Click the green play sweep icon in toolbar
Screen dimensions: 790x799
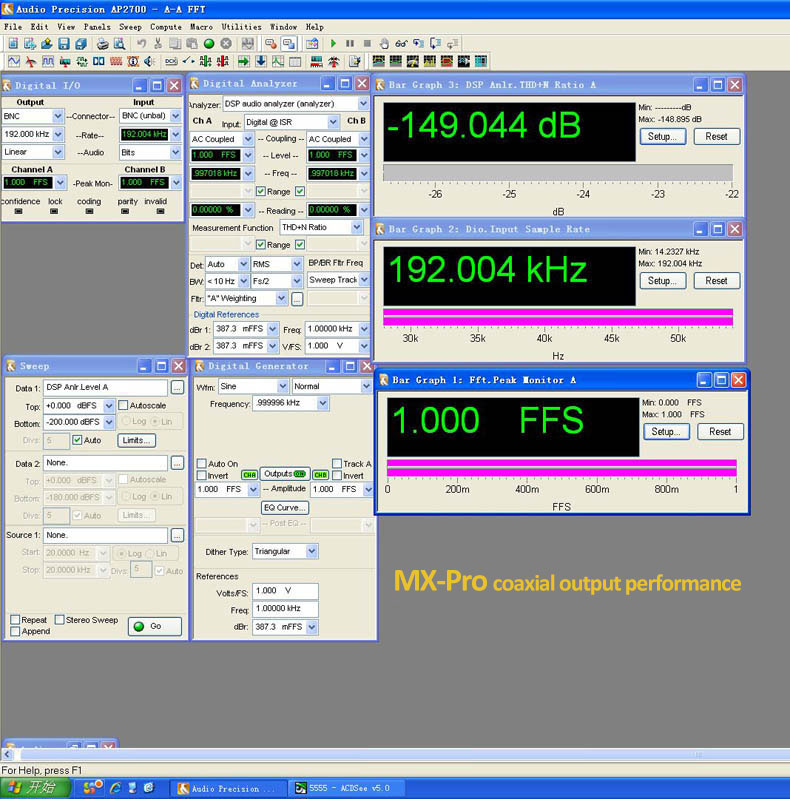[332, 44]
